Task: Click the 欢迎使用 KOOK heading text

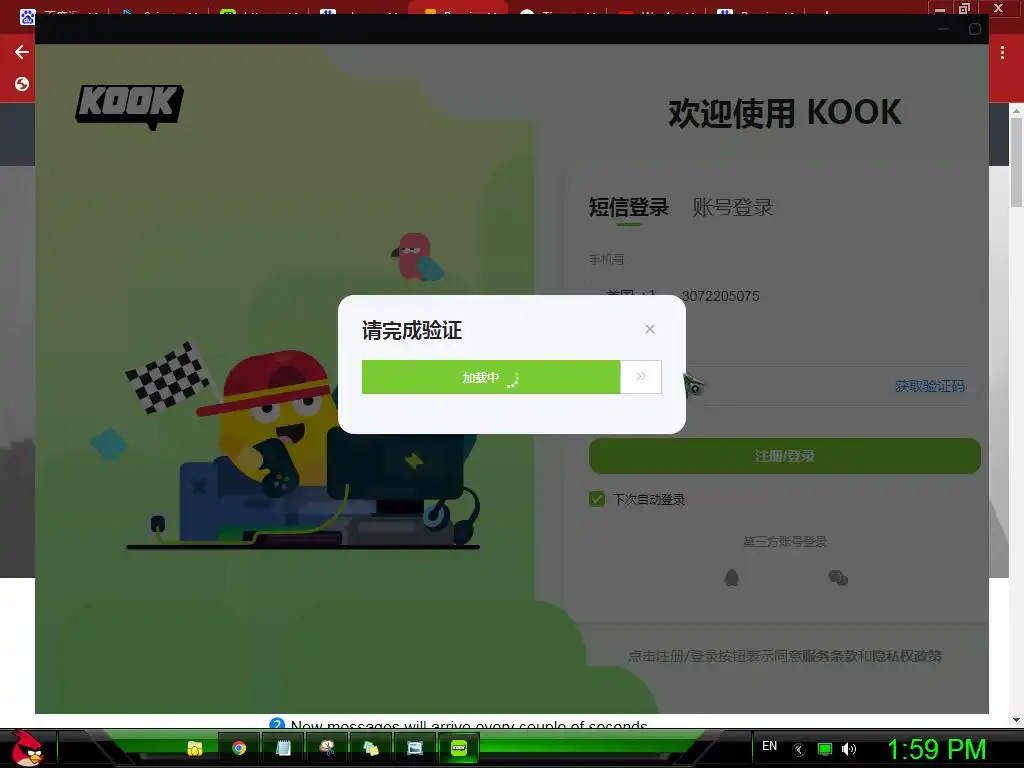Action: tap(784, 112)
